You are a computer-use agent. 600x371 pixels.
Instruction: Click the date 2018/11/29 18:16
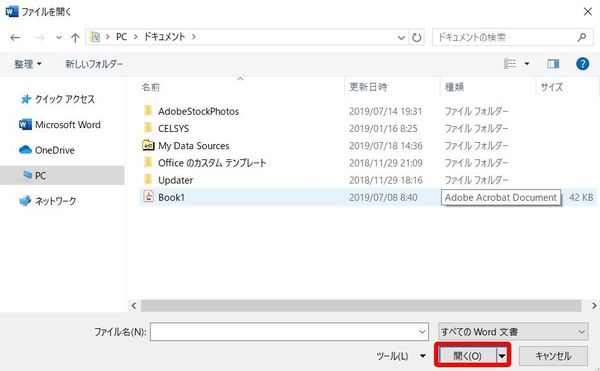386,180
